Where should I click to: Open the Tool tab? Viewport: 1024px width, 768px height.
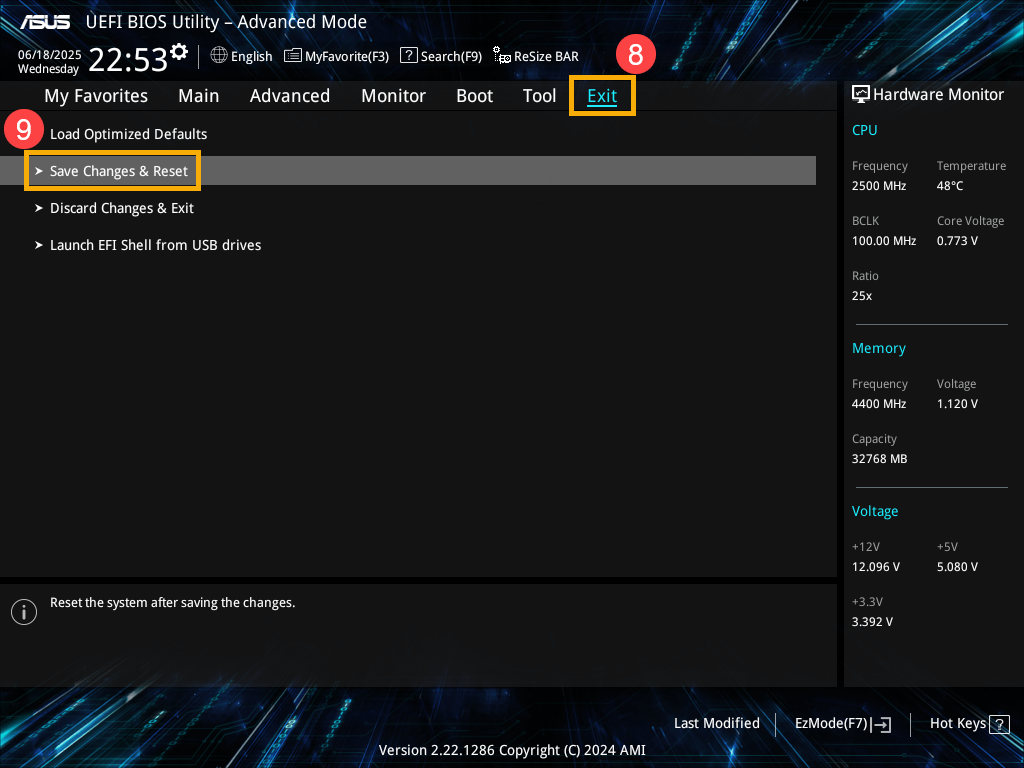tap(539, 96)
